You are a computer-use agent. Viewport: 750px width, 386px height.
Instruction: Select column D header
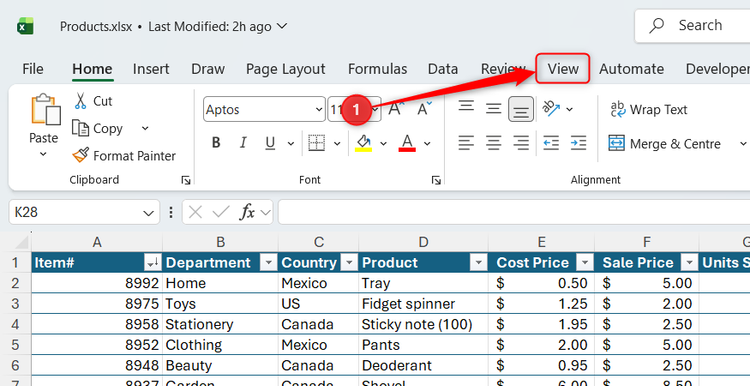point(423,242)
